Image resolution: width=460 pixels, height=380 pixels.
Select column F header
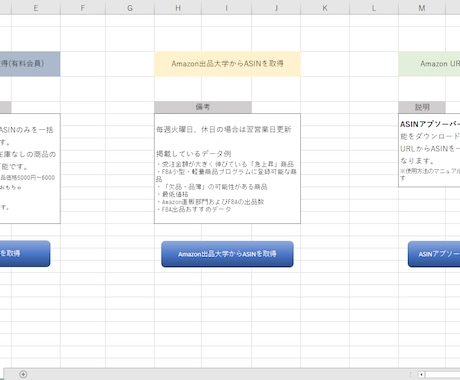[83, 8]
